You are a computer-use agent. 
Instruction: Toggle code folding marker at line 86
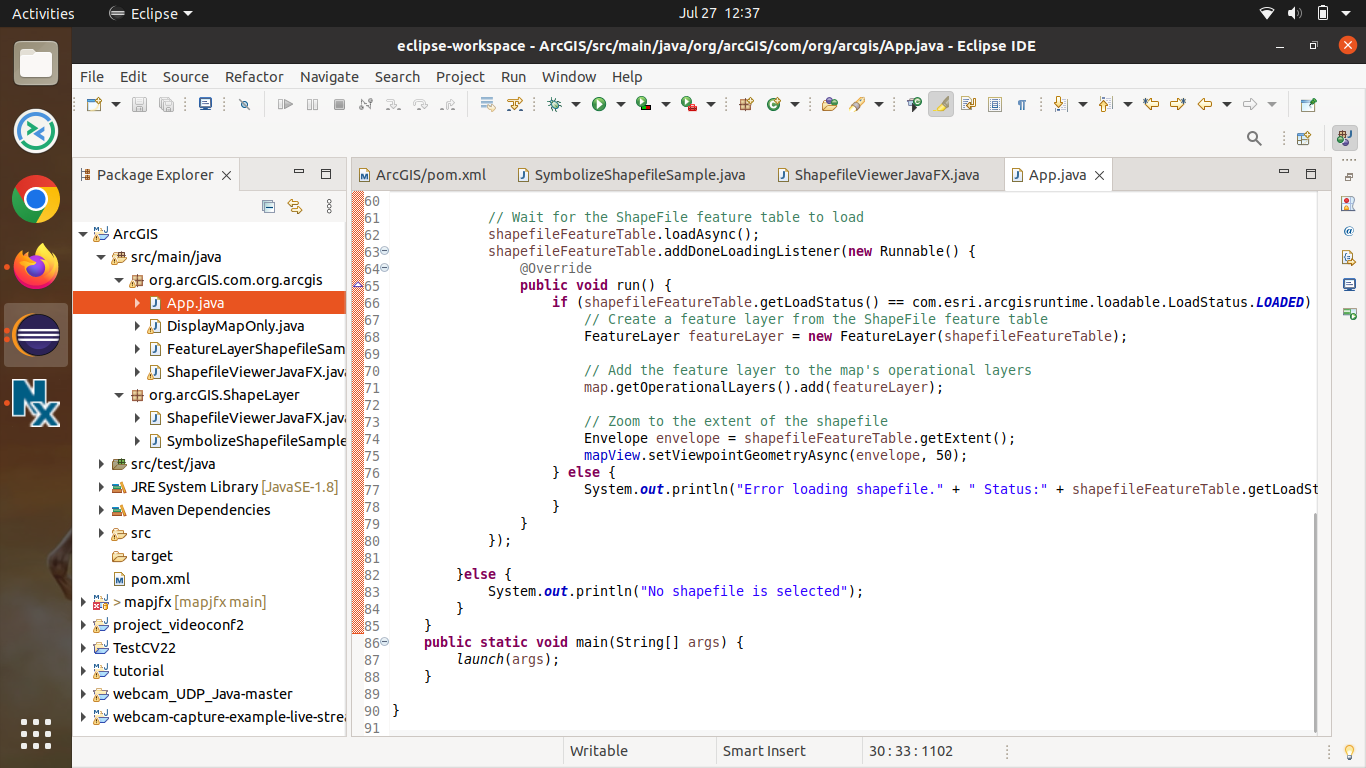click(x=385, y=642)
